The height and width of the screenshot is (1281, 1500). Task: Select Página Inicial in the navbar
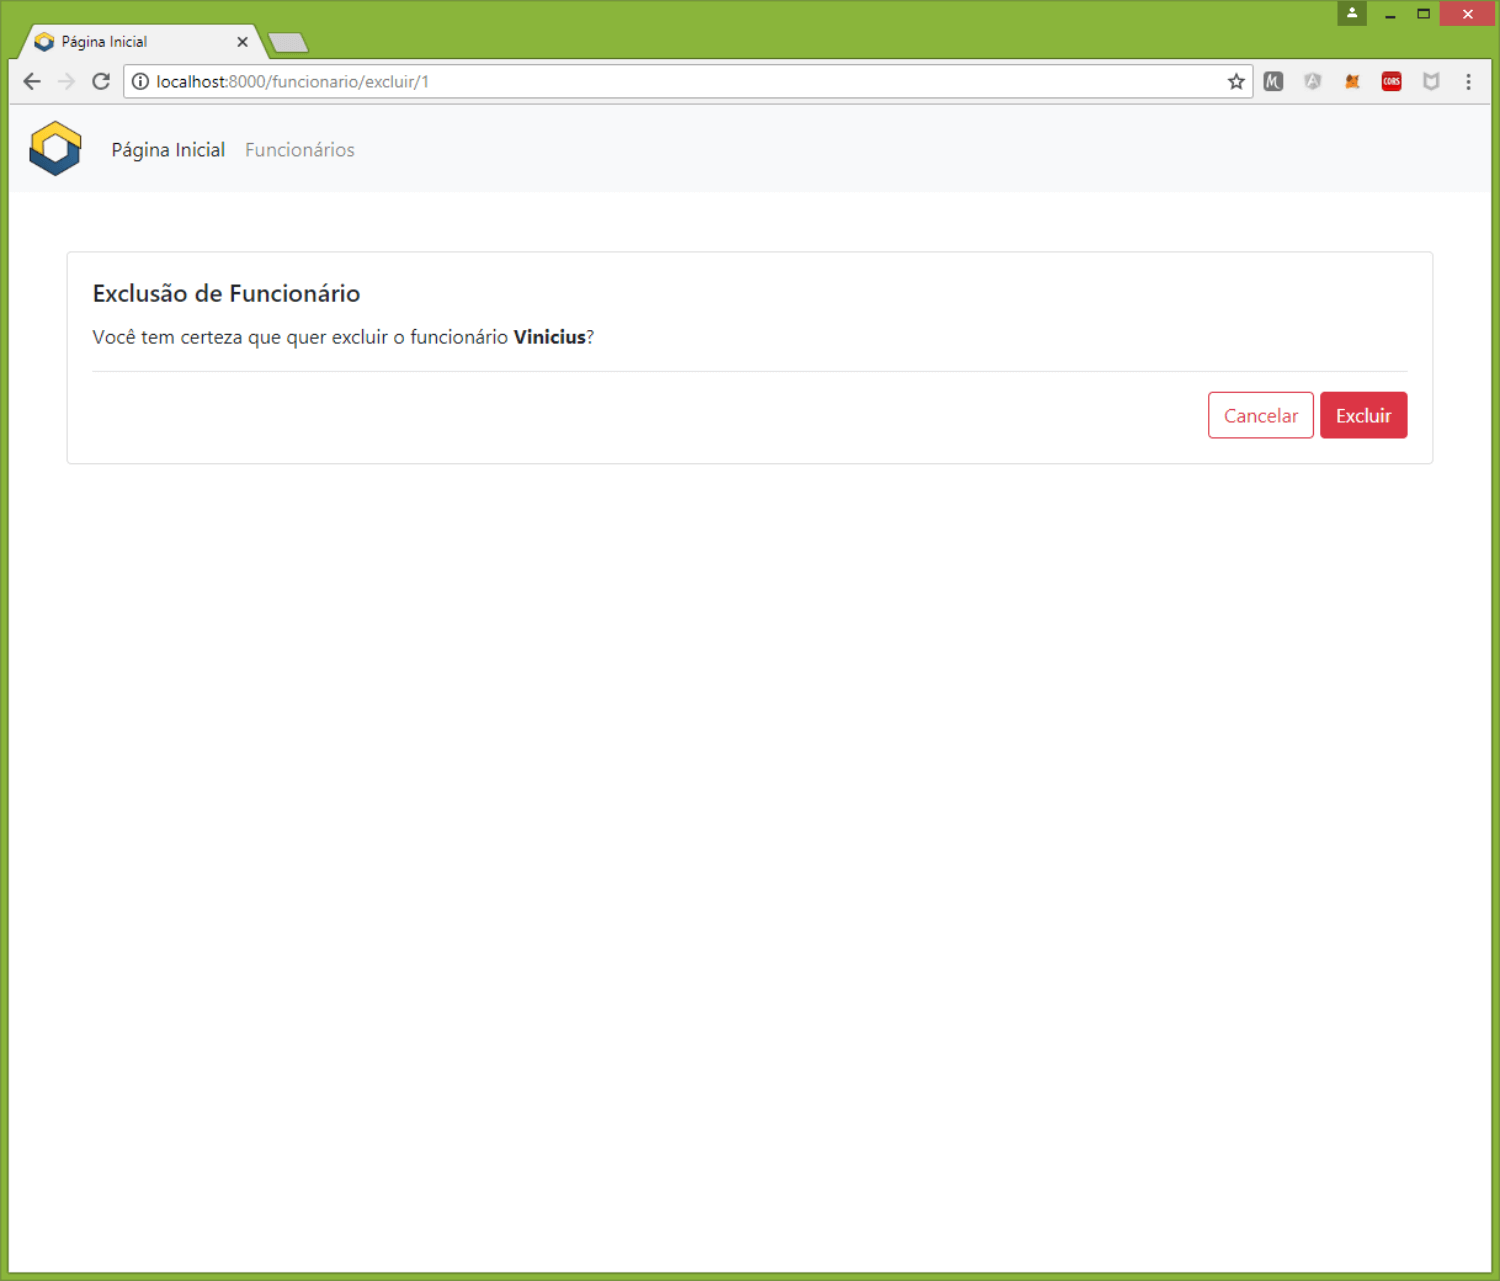(x=167, y=149)
